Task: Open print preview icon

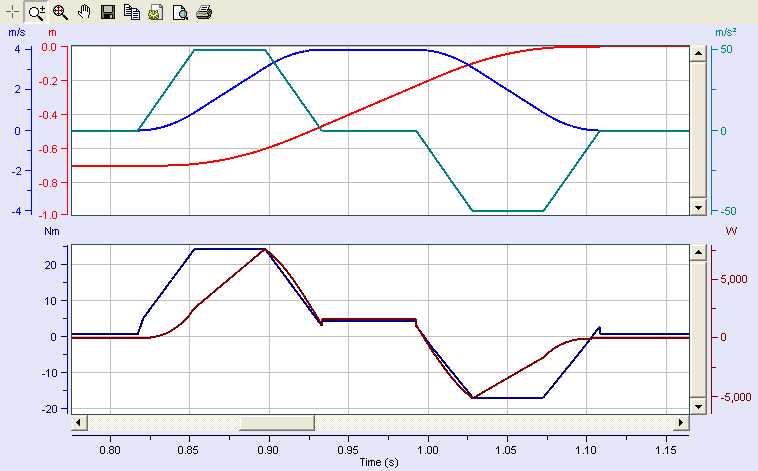Action: (x=180, y=12)
